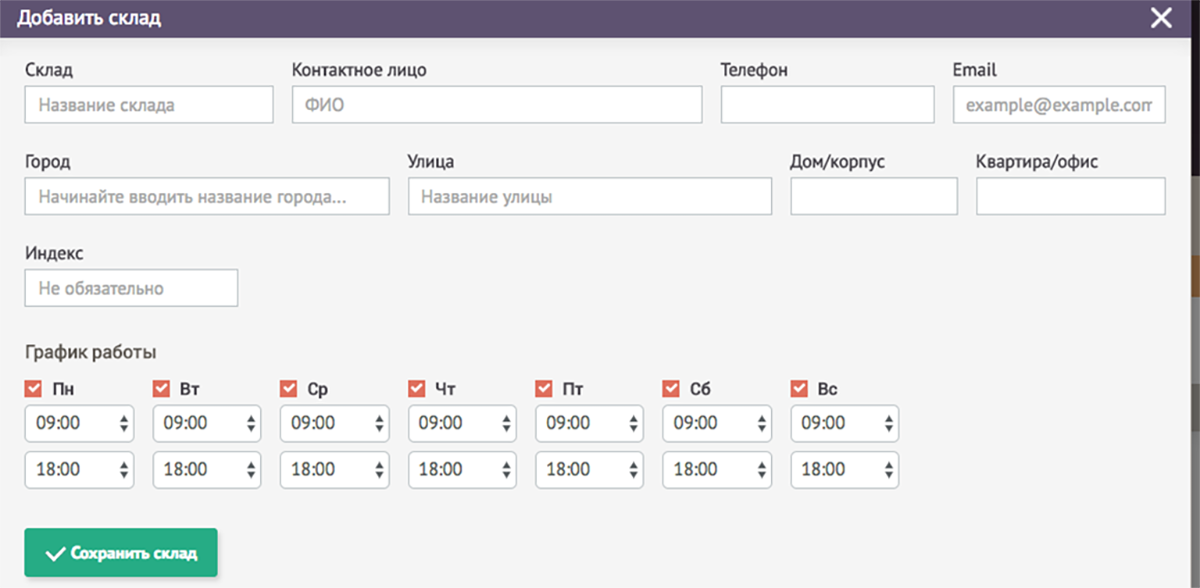The image size is (1200, 588).
Task: Uncheck the Вс Sunday checkbox
Action: pyautogui.click(x=799, y=388)
